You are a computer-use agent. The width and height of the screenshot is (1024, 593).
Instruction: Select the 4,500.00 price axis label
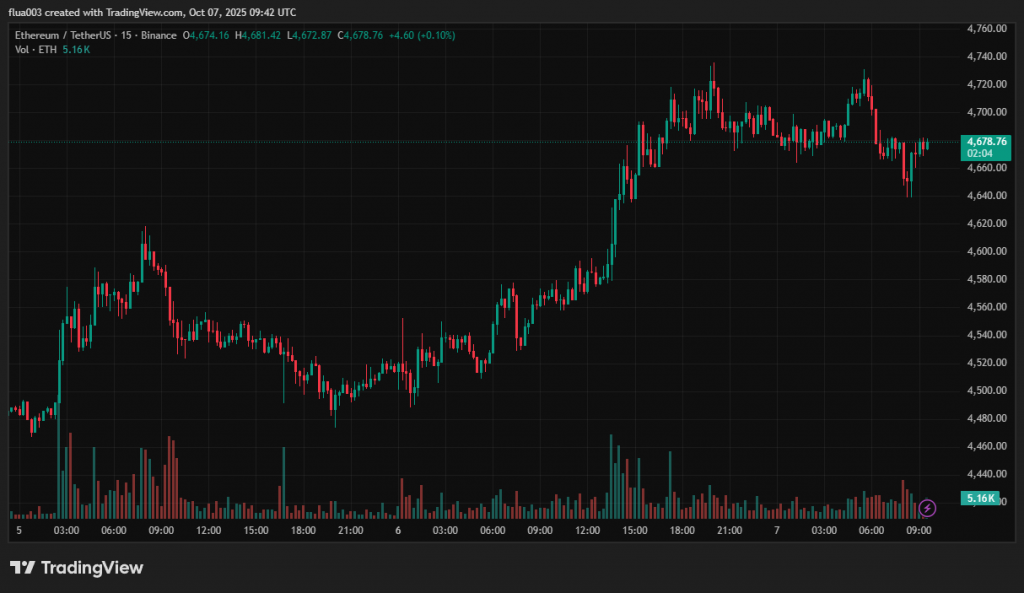[986, 390]
